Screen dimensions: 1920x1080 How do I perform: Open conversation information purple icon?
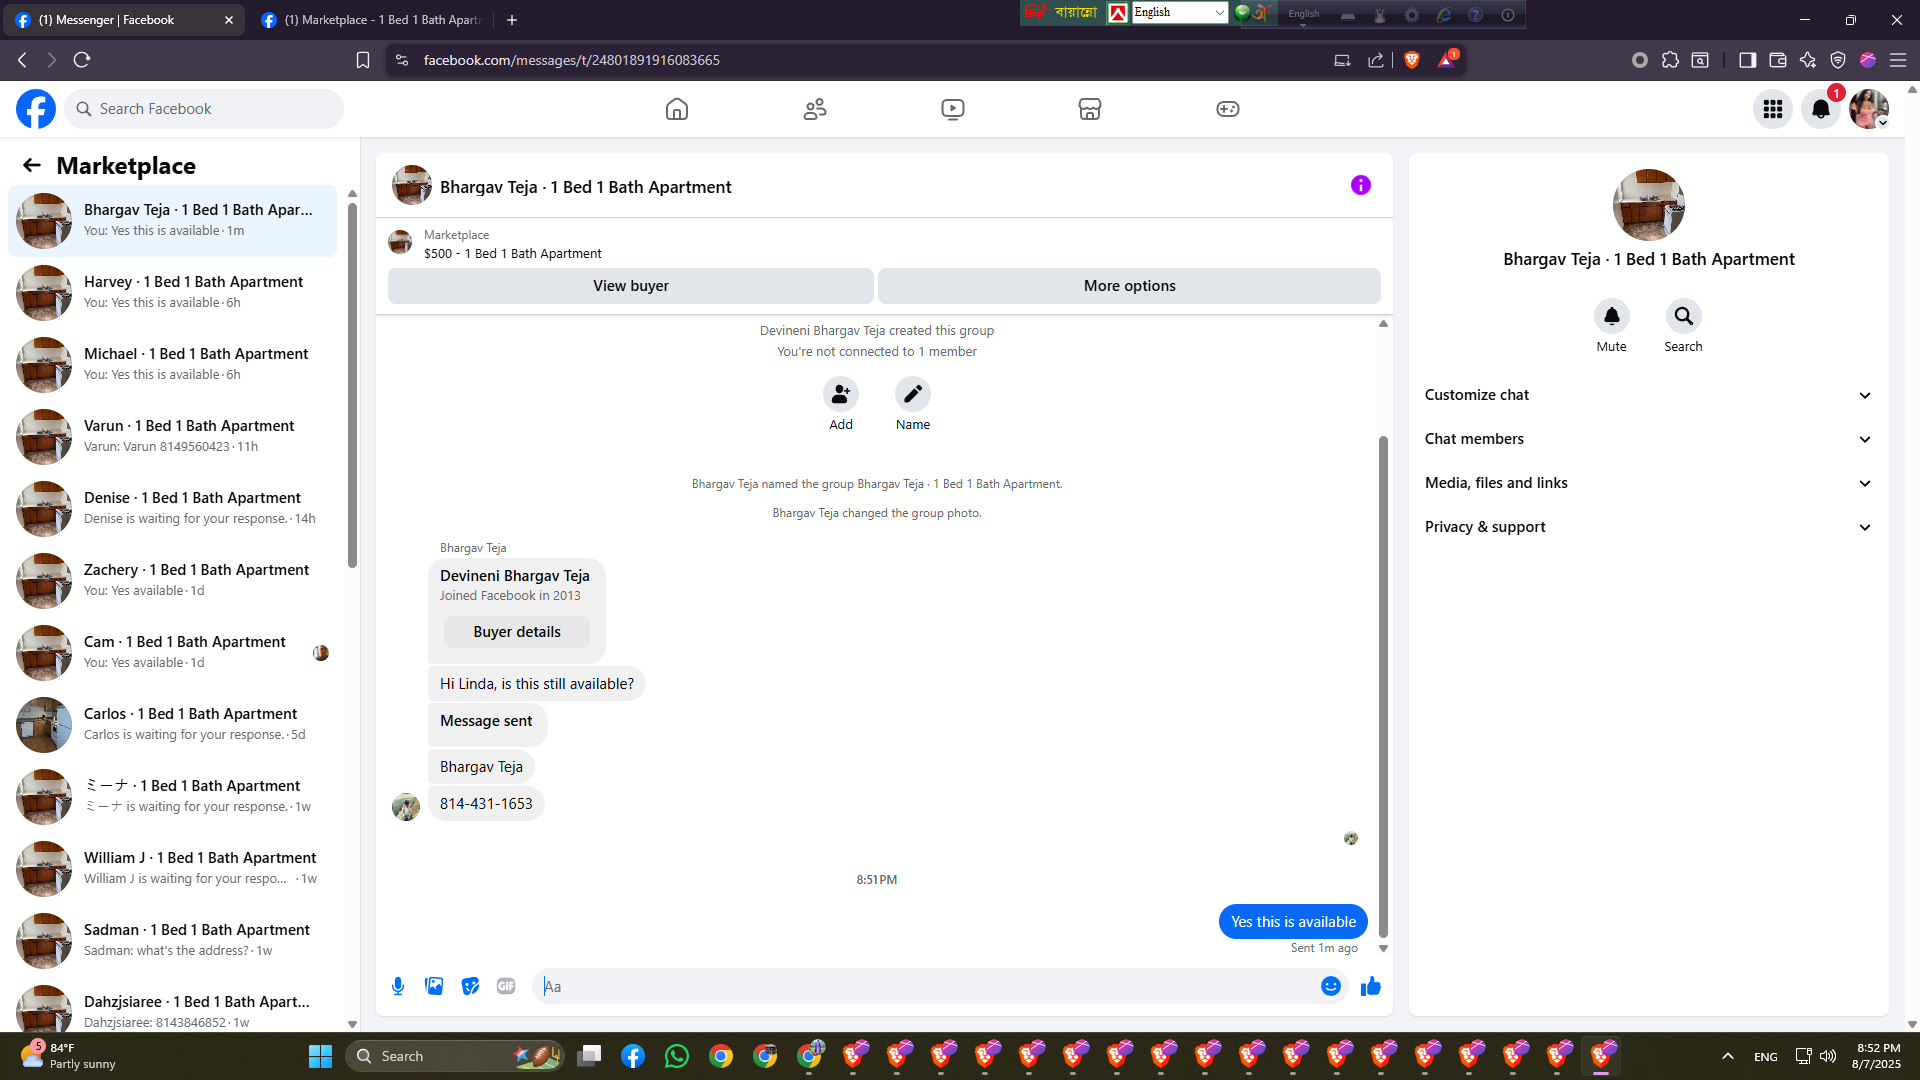(x=1361, y=185)
